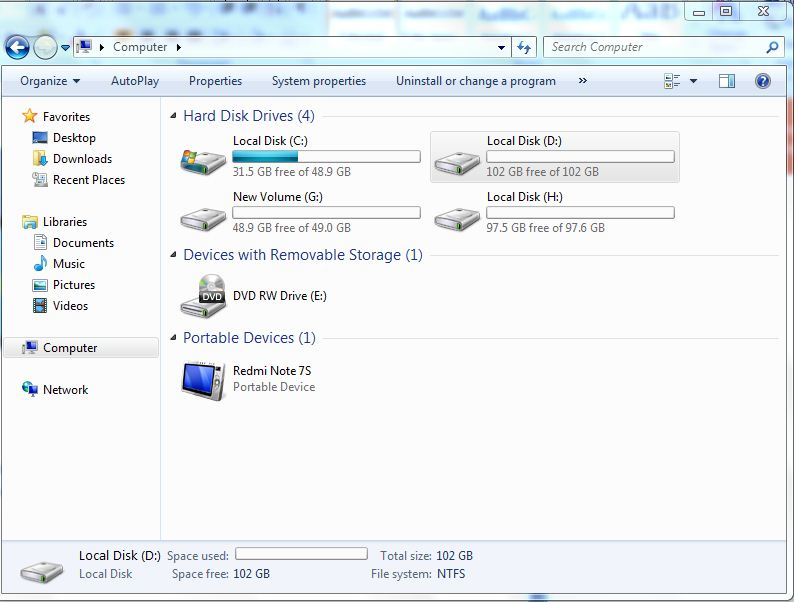Show more toolbar commands via chevron
Image resolution: width=794 pixels, height=602 pixels.
coord(582,81)
